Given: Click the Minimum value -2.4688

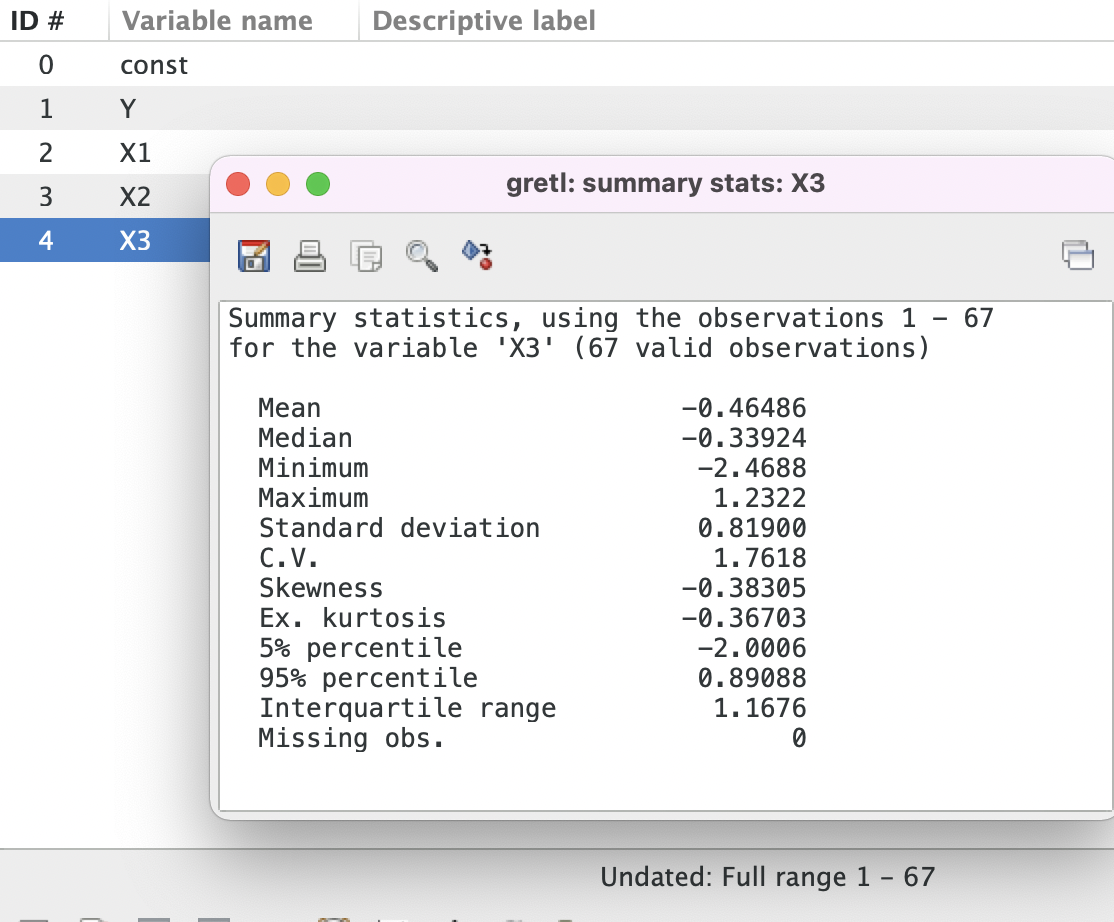Looking at the screenshot, I should click(x=752, y=468).
